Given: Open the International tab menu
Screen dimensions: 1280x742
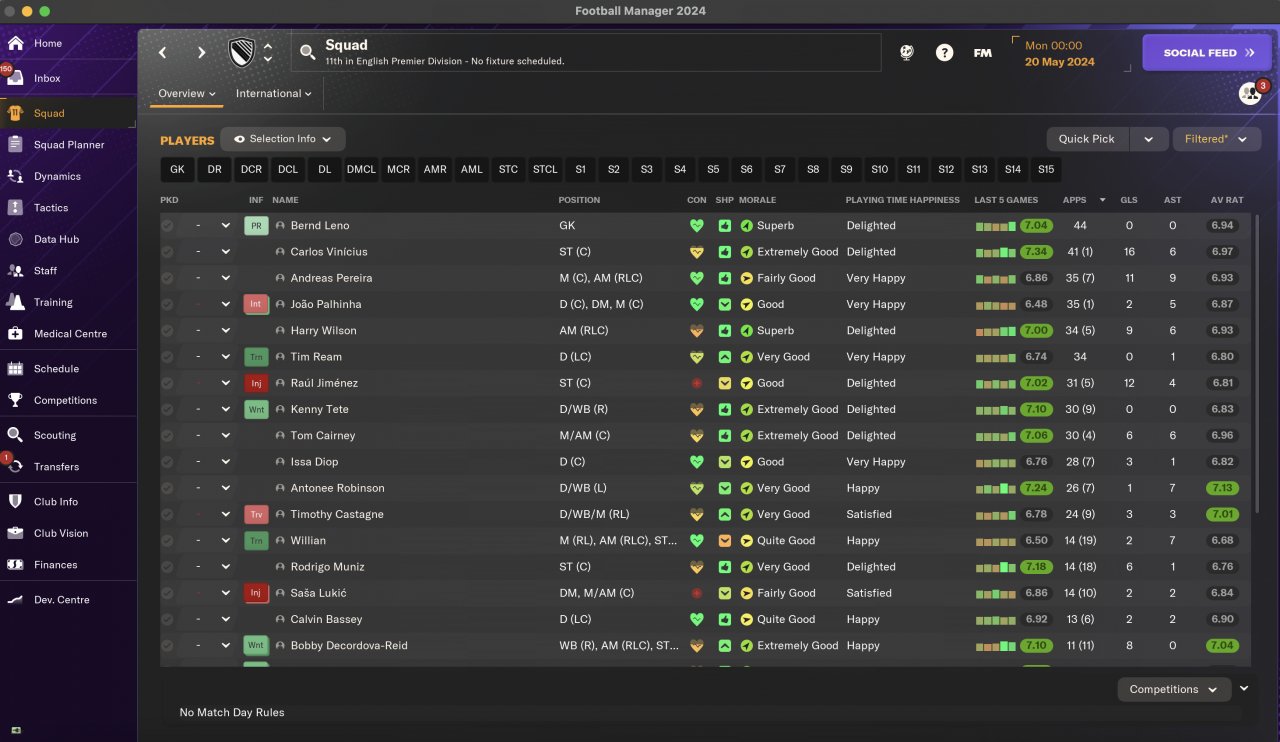Looking at the screenshot, I should 274,94.
